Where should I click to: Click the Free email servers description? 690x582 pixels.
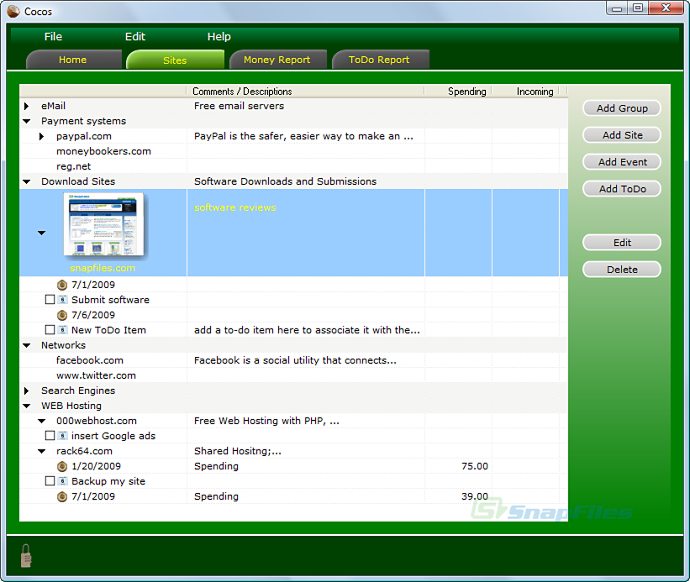coord(239,106)
